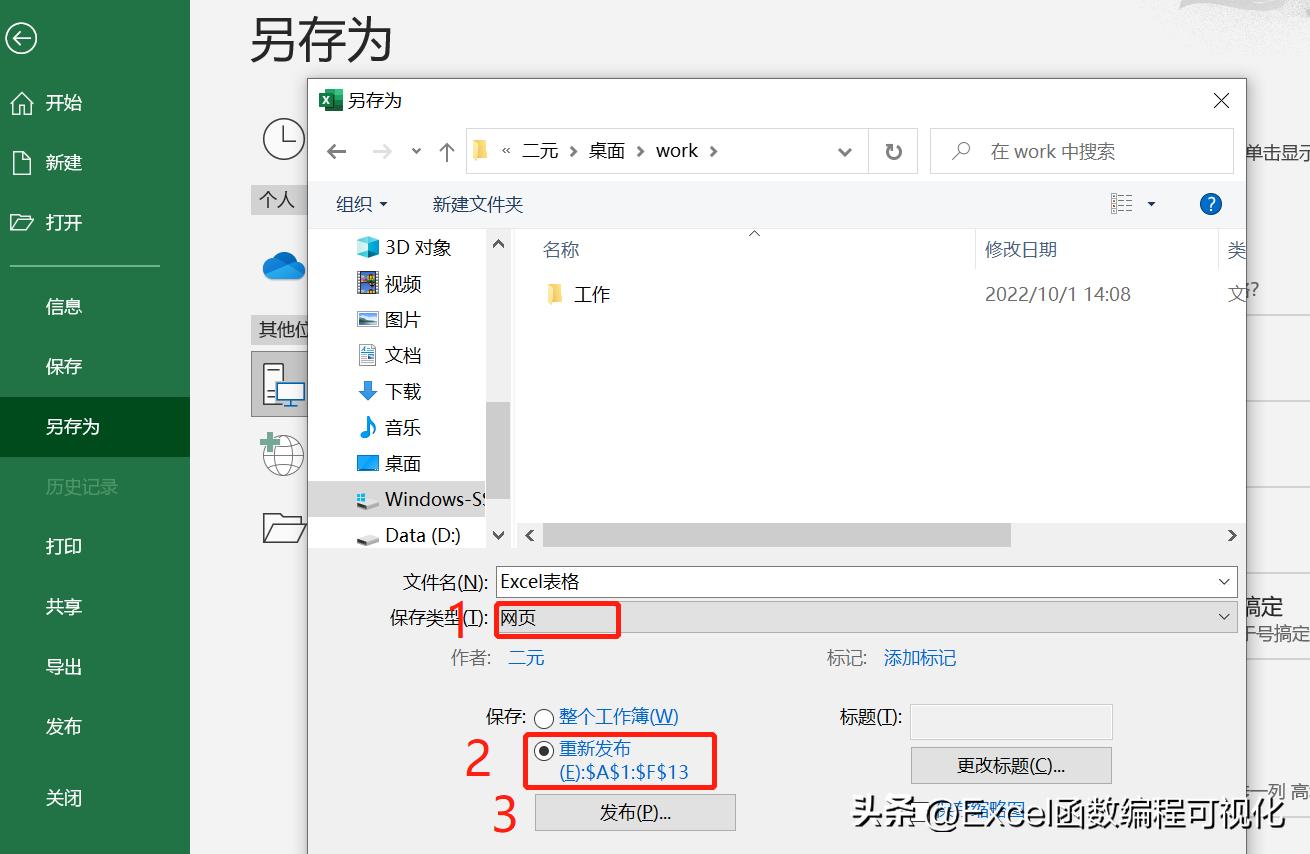
Task: Click the 更改标题(C) button
Action: (1011, 765)
